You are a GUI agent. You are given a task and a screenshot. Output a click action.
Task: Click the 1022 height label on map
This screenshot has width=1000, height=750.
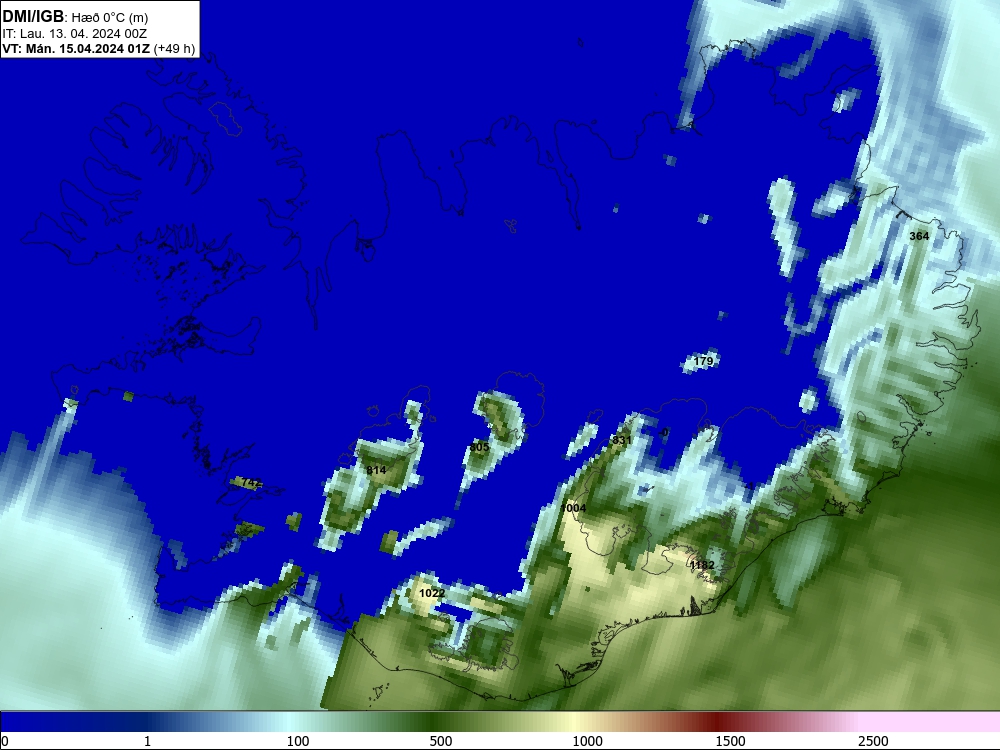(x=432, y=593)
